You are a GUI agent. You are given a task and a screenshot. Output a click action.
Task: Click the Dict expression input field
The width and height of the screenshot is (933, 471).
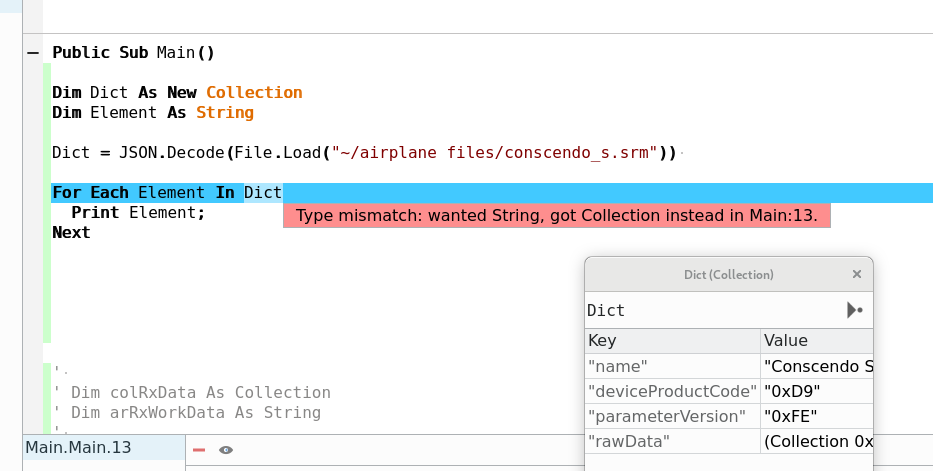tap(710, 311)
